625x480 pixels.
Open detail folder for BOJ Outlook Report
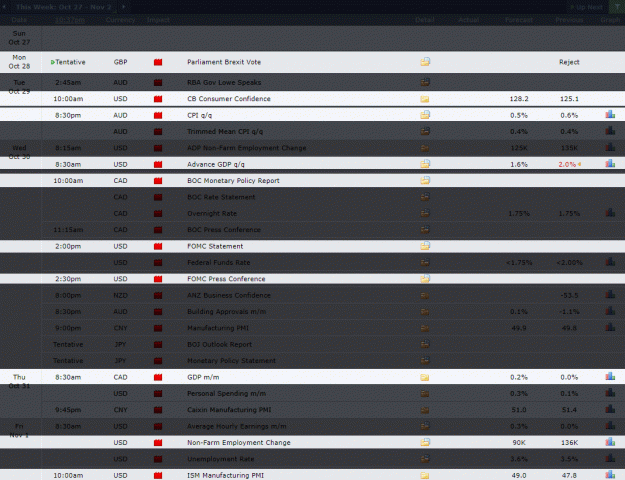[x=425, y=344]
